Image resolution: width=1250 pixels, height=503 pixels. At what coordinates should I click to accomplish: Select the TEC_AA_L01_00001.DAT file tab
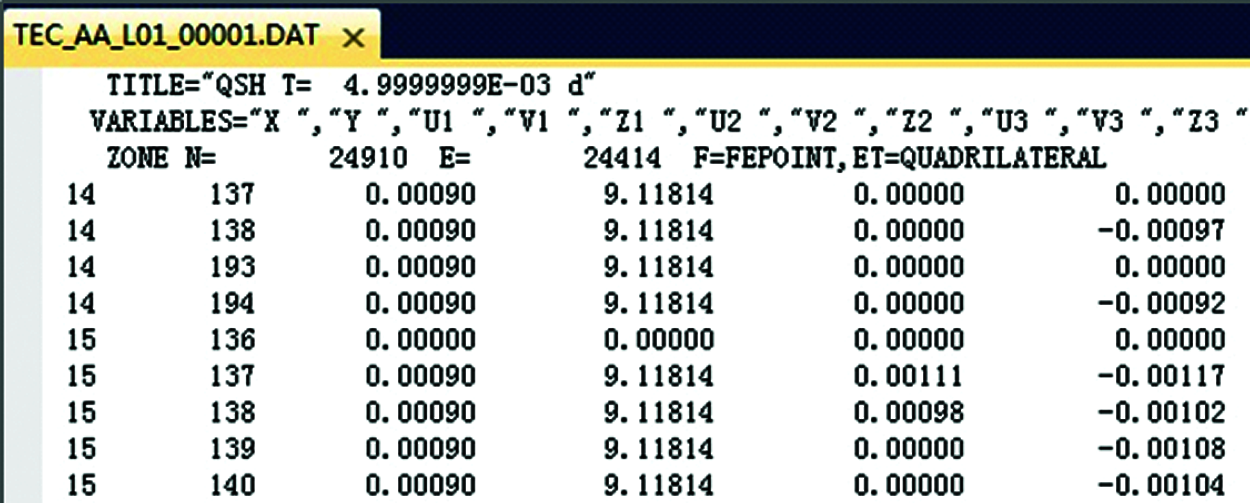(165, 36)
